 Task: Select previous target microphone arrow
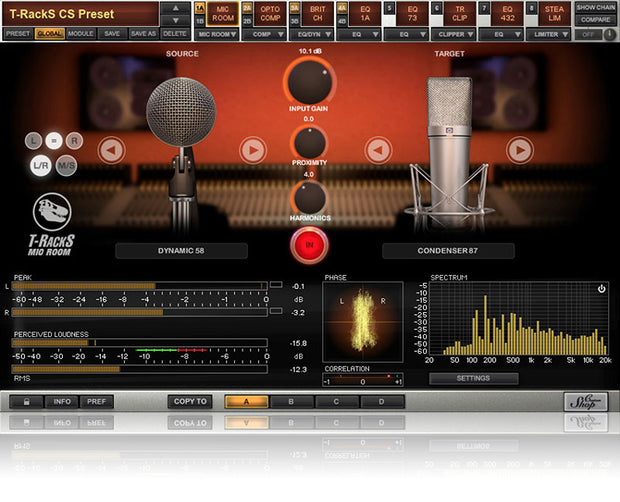pos(378,150)
